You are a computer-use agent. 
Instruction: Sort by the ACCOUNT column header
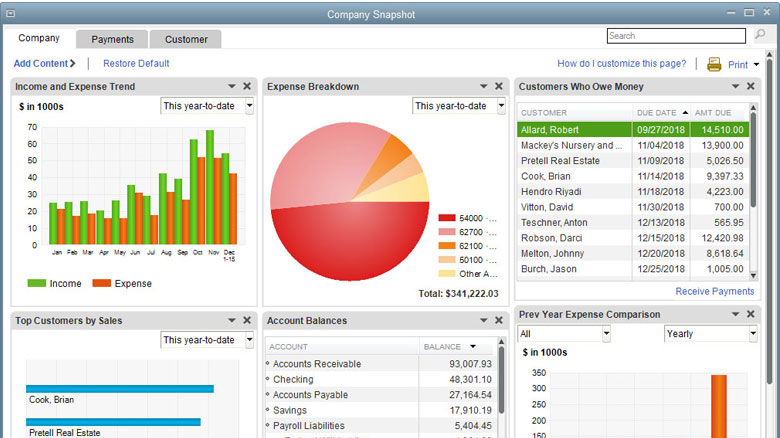click(342, 347)
